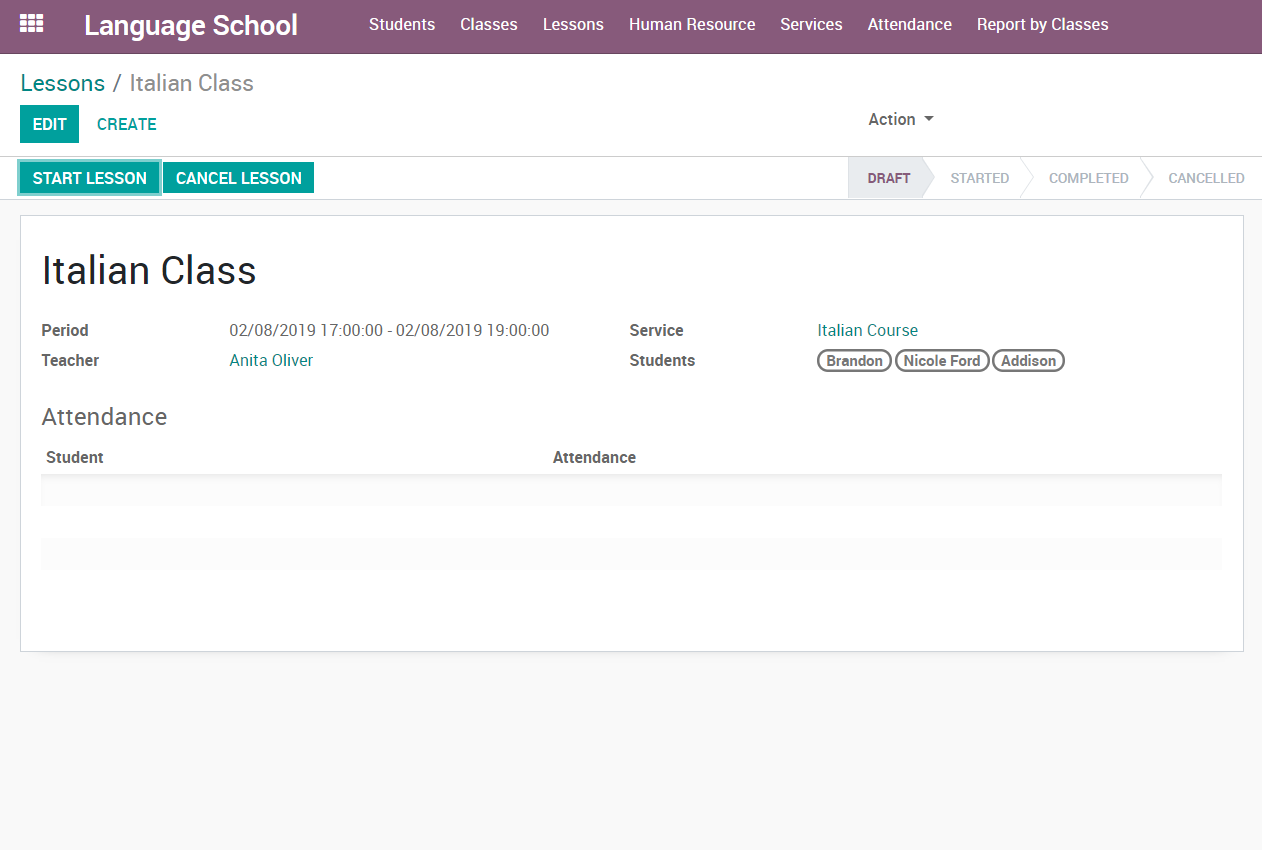Go to the Lessons menu
The height and width of the screenshot is (850, 1262).
tap(573, 25)
